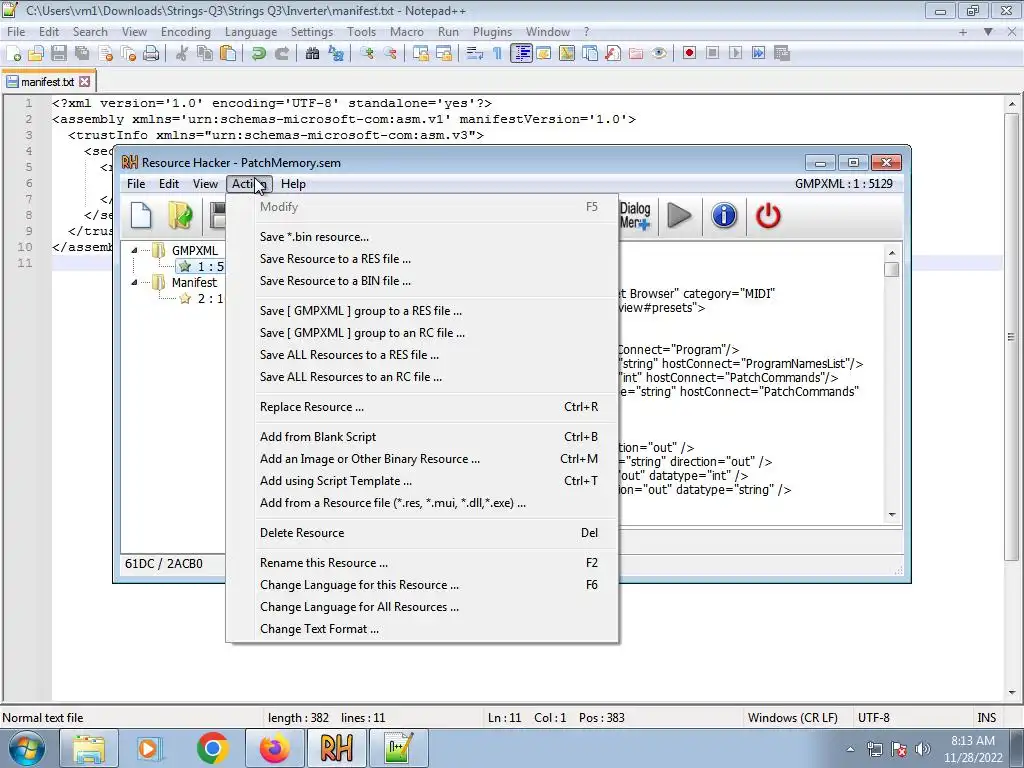Open Firefox from the taskbar

274,748
